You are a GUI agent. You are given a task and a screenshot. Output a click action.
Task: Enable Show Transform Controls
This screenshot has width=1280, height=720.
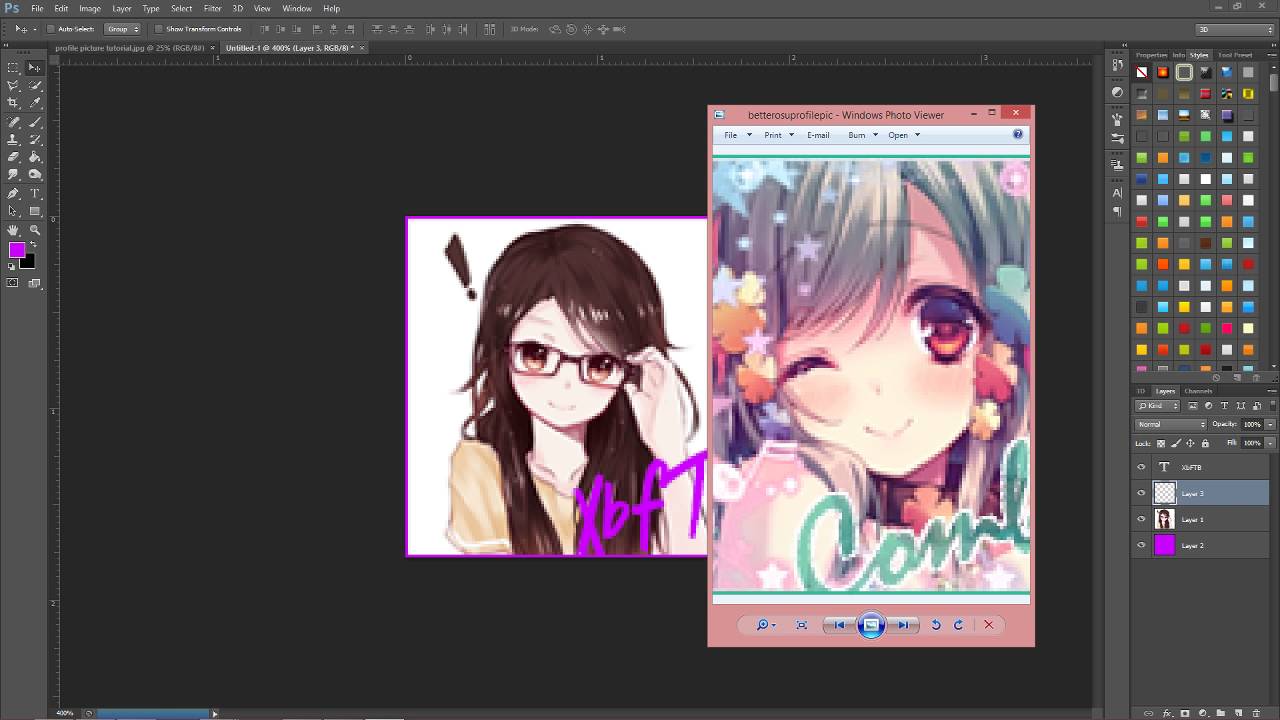point(157,29)
